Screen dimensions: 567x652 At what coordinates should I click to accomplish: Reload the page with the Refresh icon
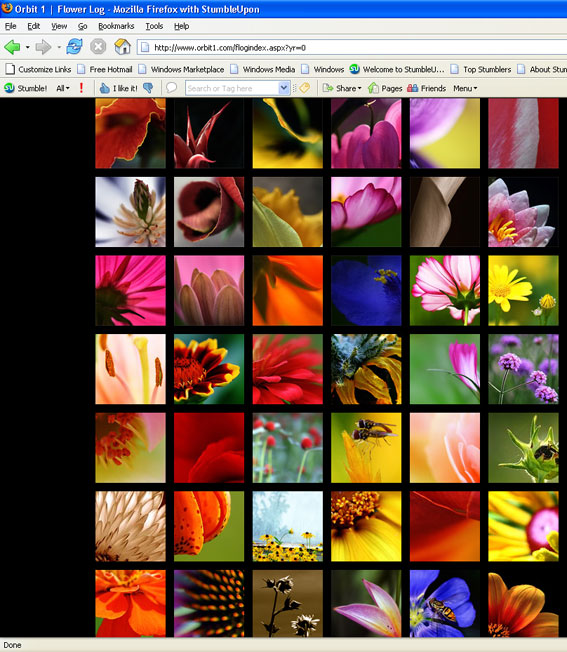(74, 47)
